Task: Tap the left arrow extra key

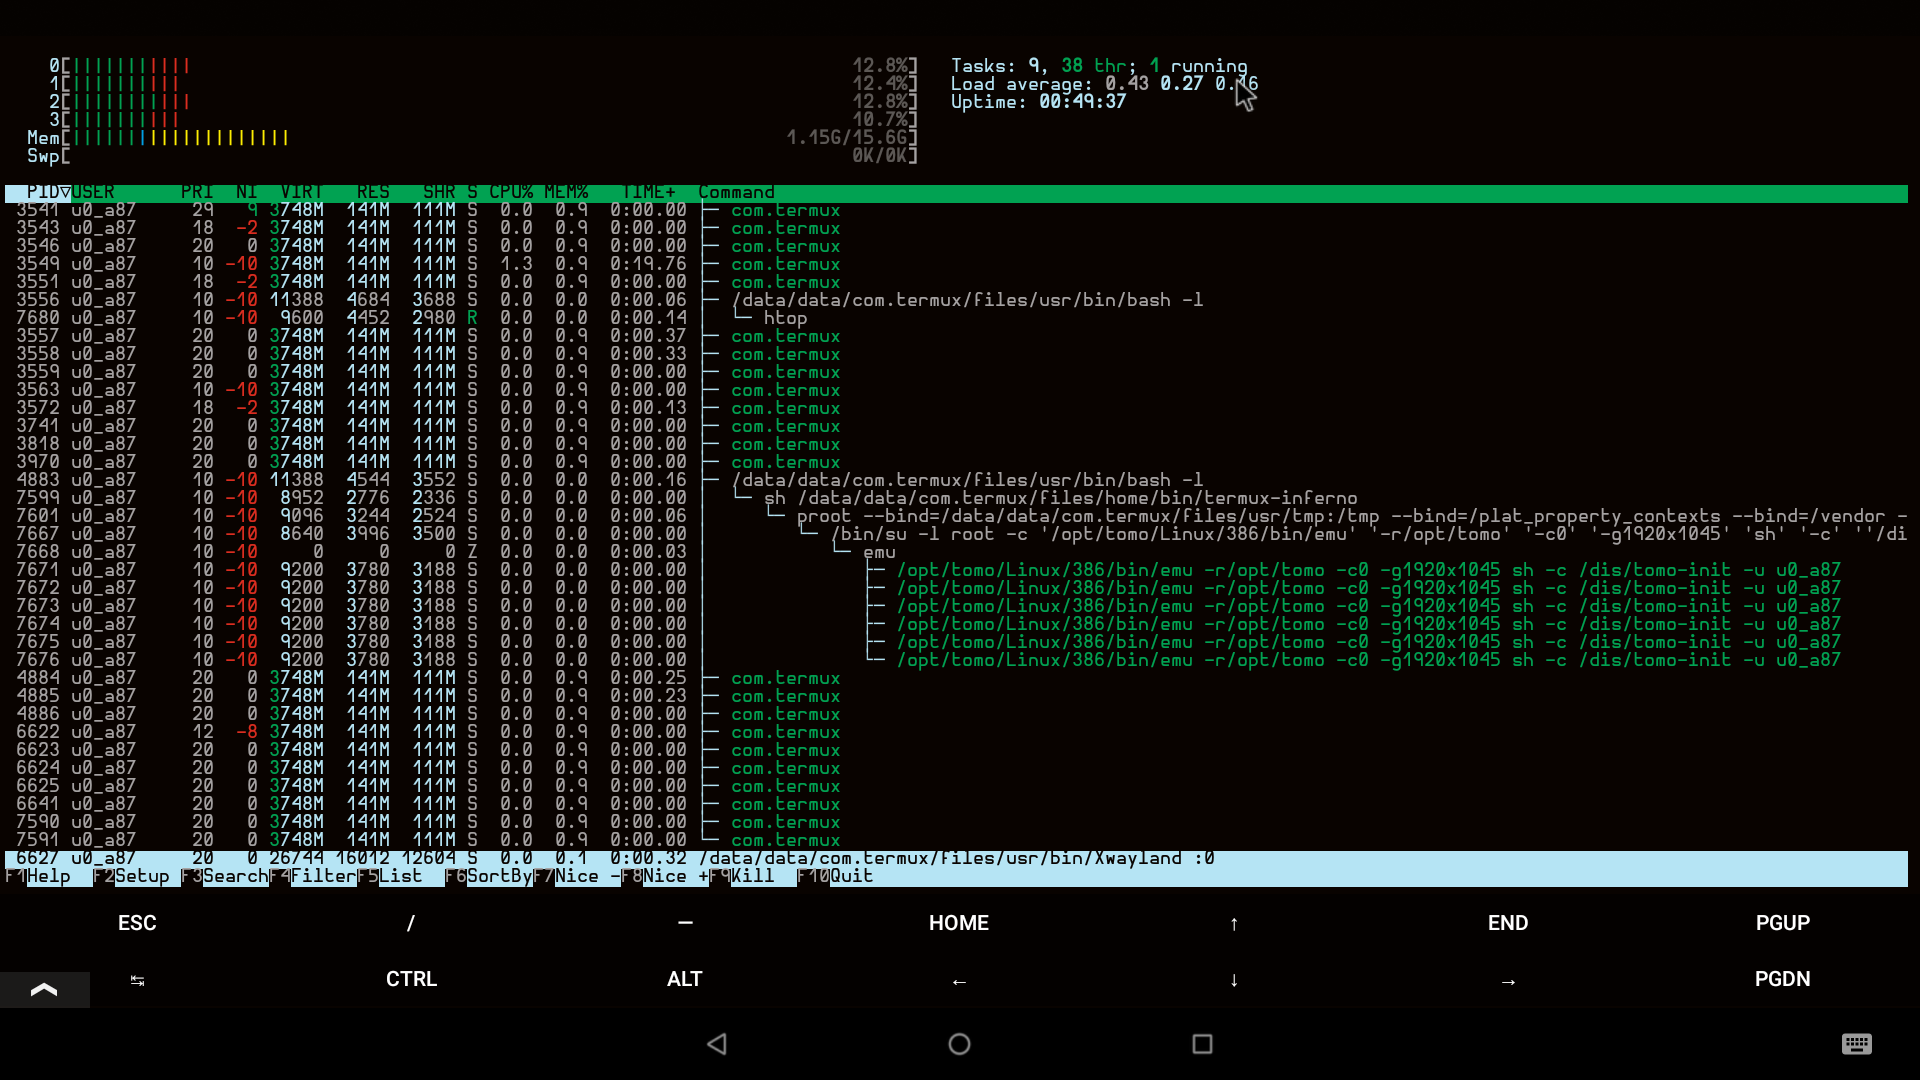Action: pos(959,980)
